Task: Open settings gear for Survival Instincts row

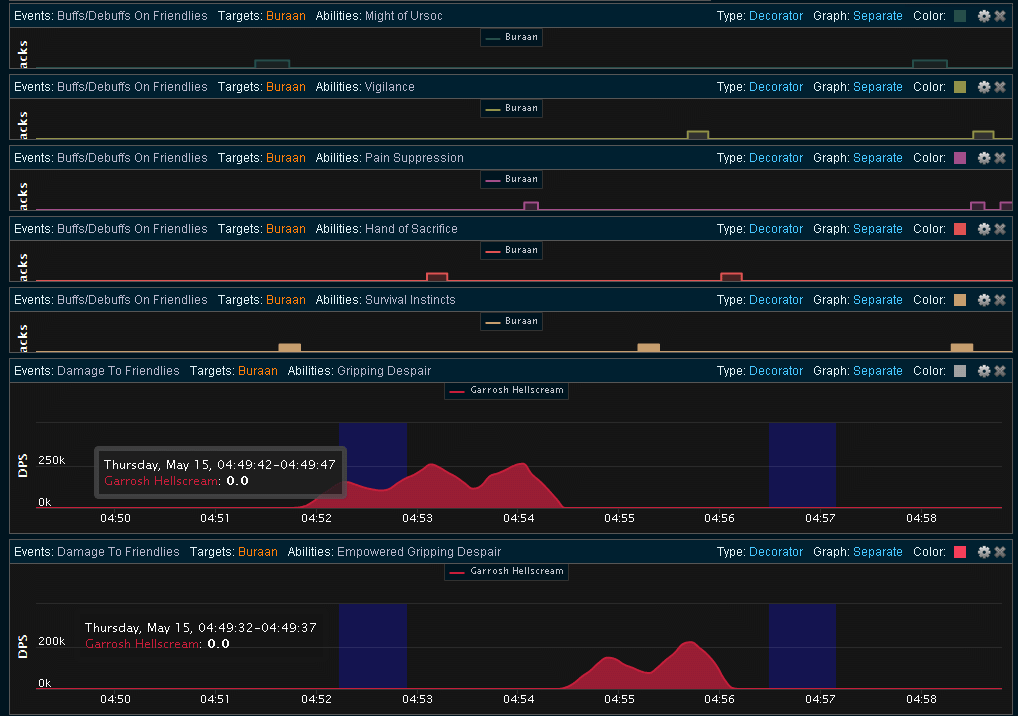Action: tap(984, 300)
